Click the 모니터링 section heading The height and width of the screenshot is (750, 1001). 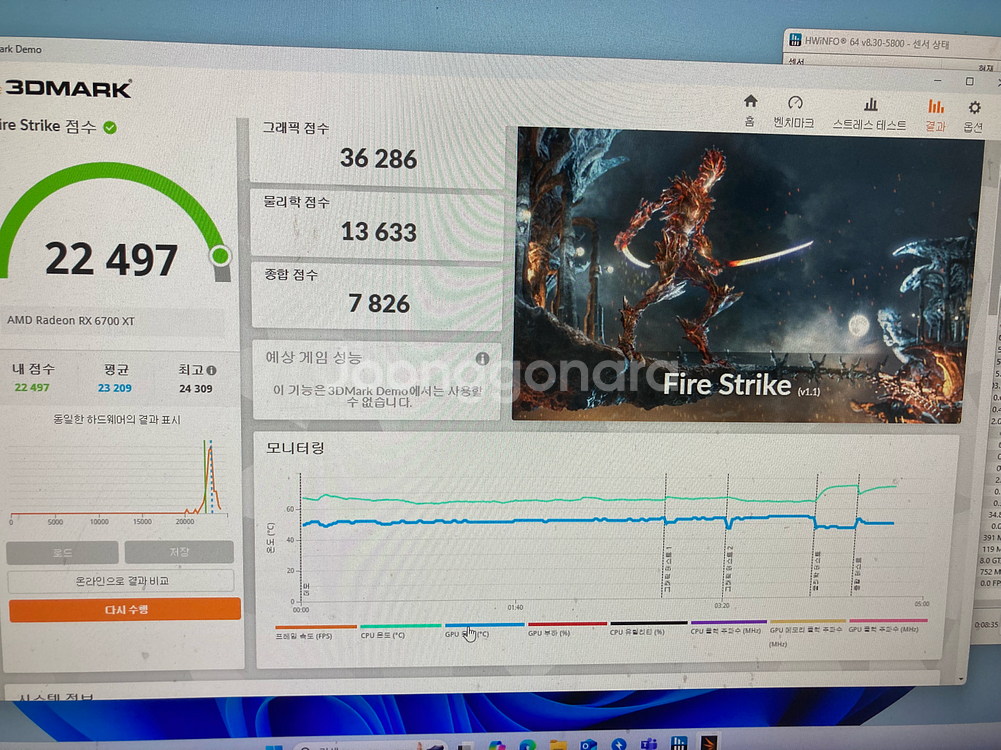(x=296, y=448)
